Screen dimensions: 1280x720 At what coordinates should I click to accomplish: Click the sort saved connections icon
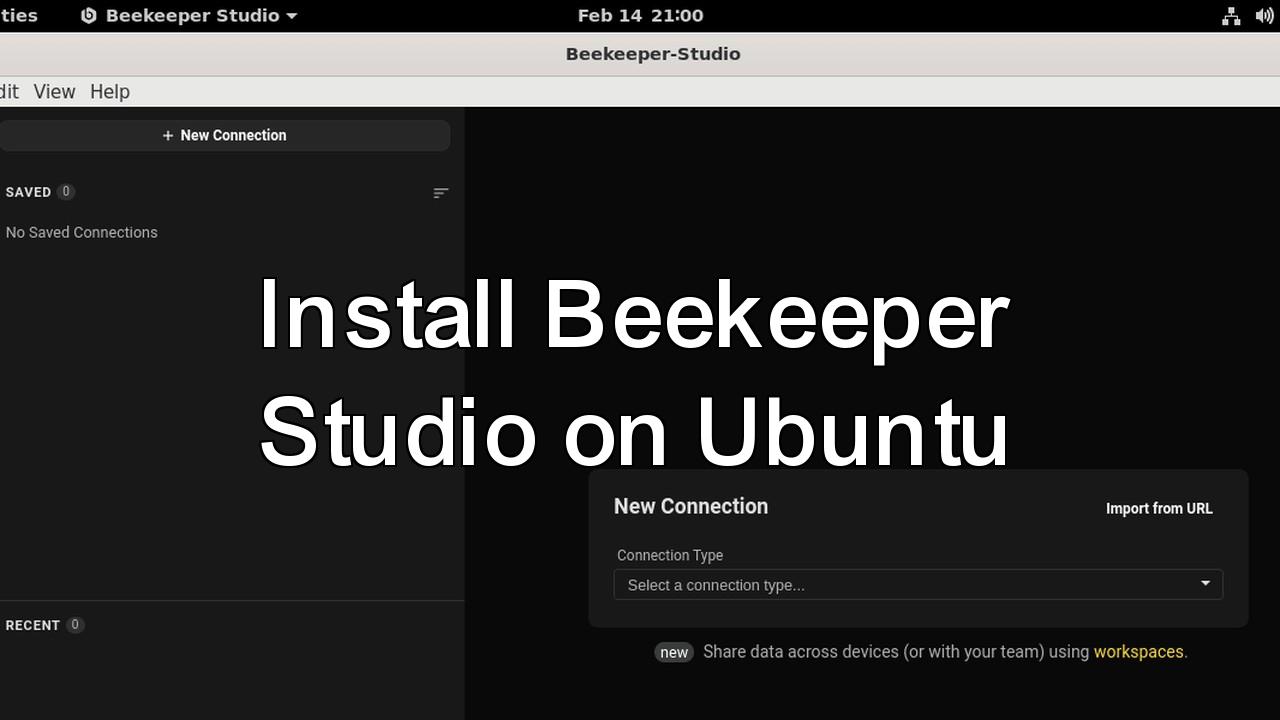440,193
